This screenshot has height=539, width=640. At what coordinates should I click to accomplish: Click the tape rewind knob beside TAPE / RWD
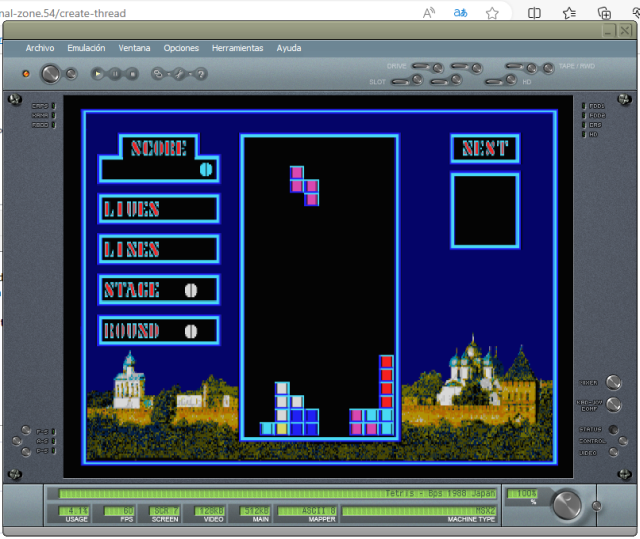[549, 68]
